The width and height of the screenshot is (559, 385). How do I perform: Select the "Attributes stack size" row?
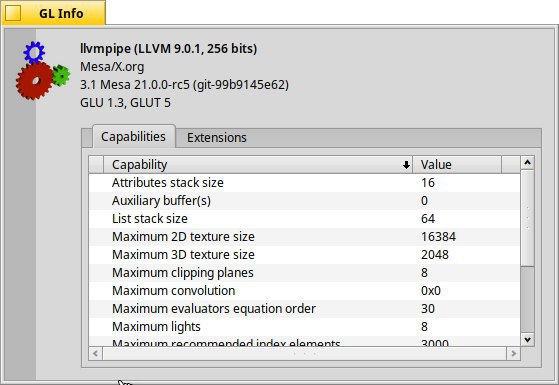point(304,183)
